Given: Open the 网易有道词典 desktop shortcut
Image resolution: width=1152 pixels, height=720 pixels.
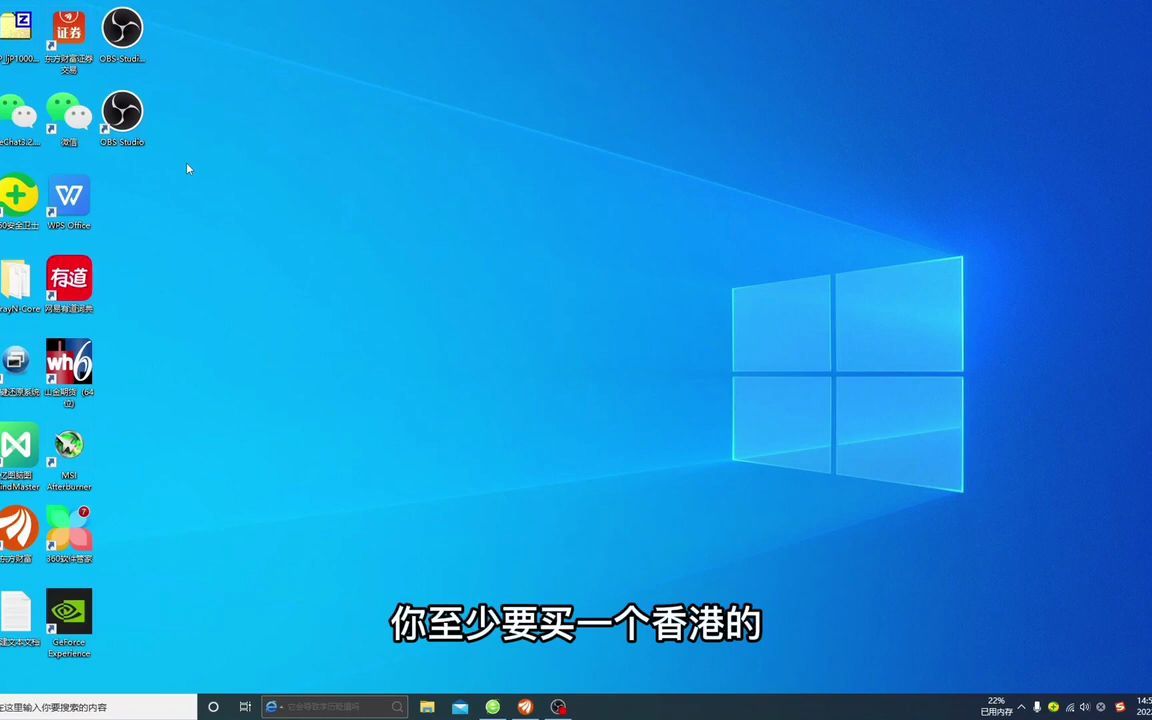Looking at the screenshot, I should [69, 285].
